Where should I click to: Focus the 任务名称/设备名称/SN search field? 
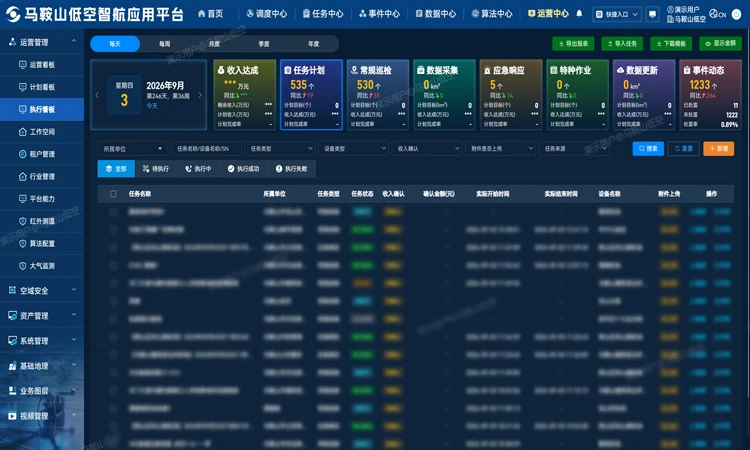tap(206, 149)
